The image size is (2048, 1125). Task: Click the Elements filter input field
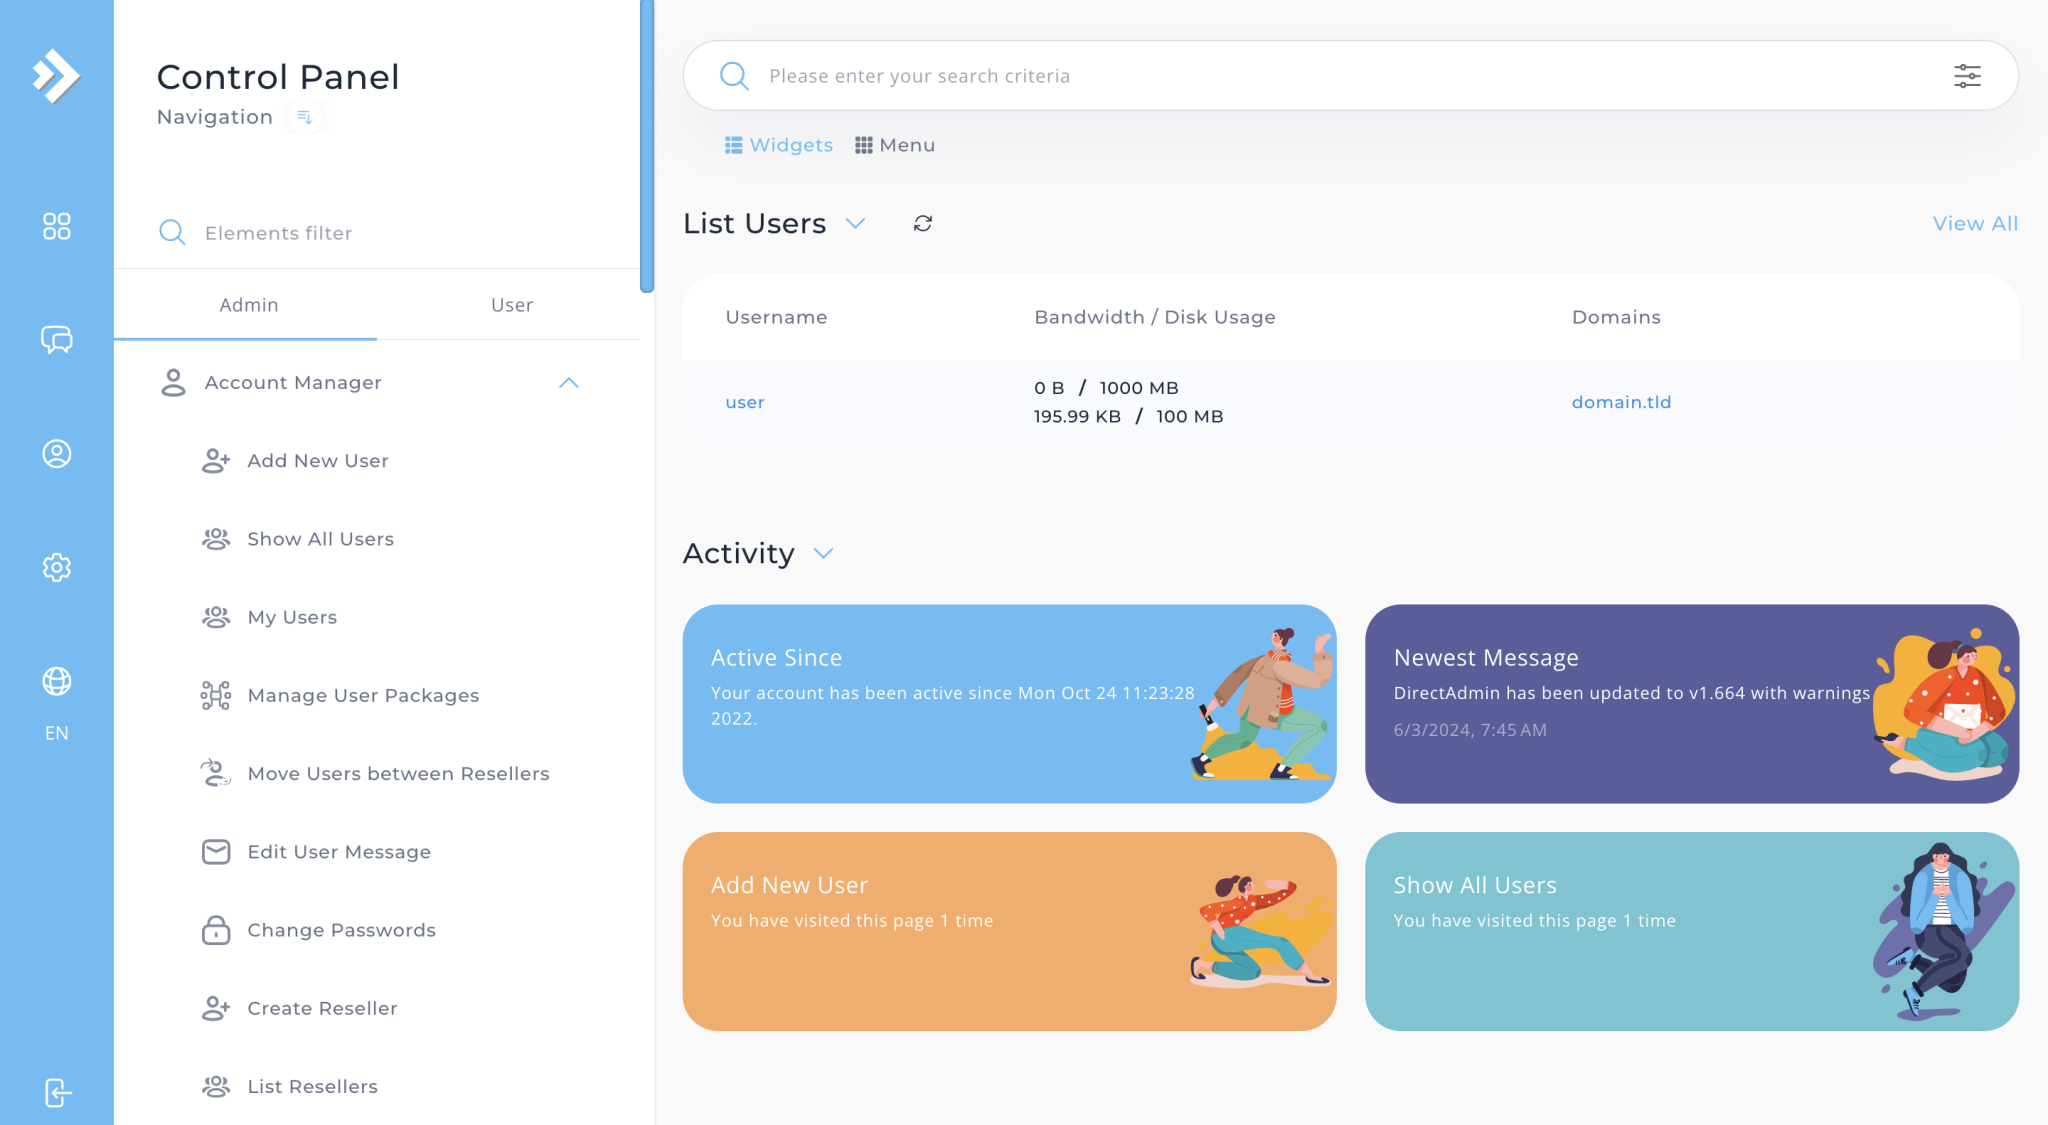(x=300, y=232)
